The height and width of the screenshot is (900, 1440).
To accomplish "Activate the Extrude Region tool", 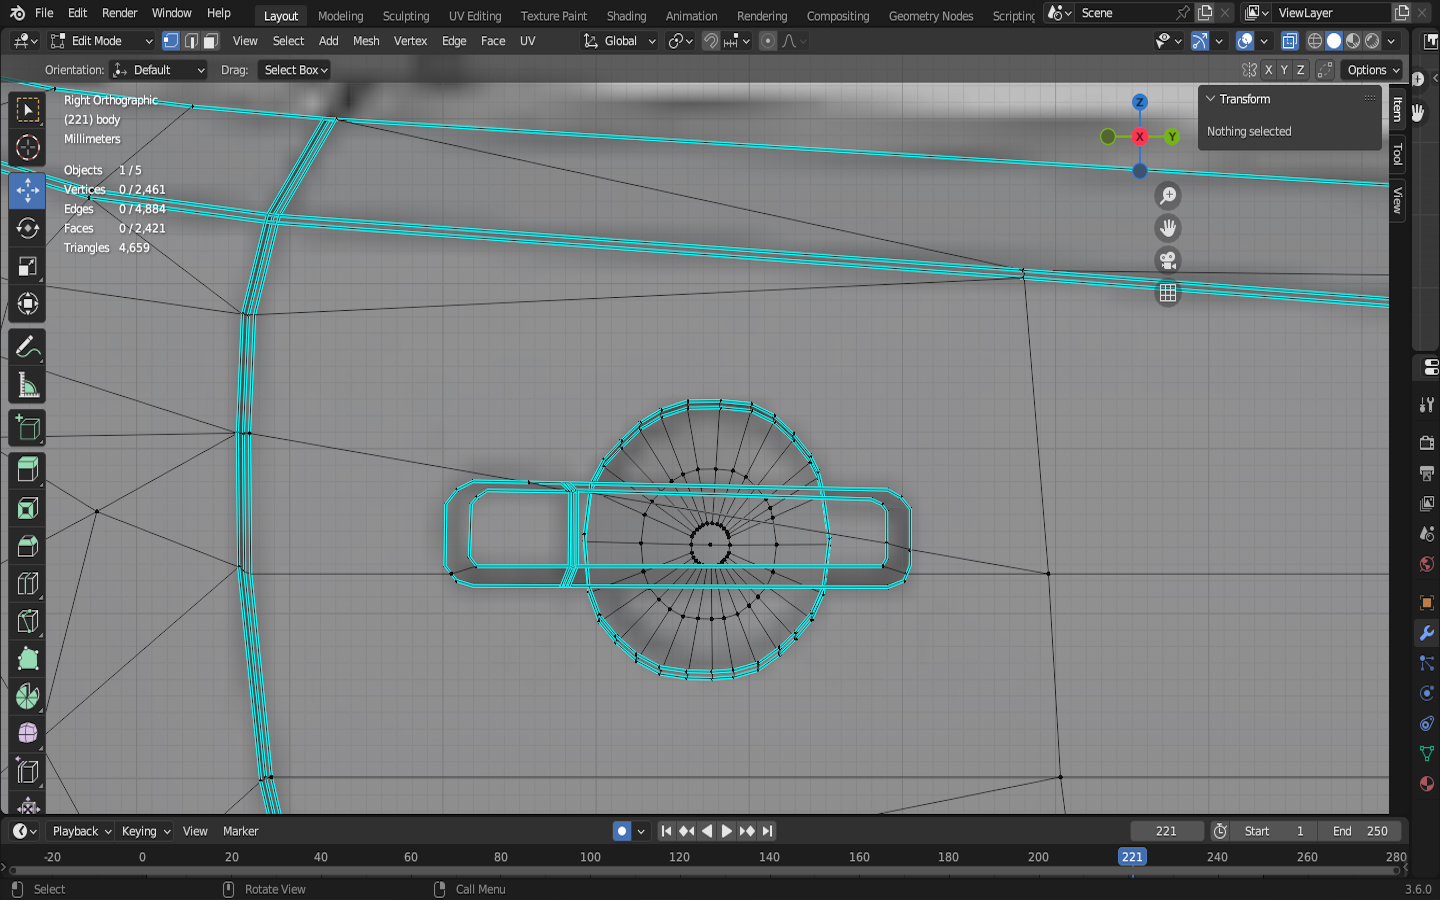I will (x=28, y=469).
